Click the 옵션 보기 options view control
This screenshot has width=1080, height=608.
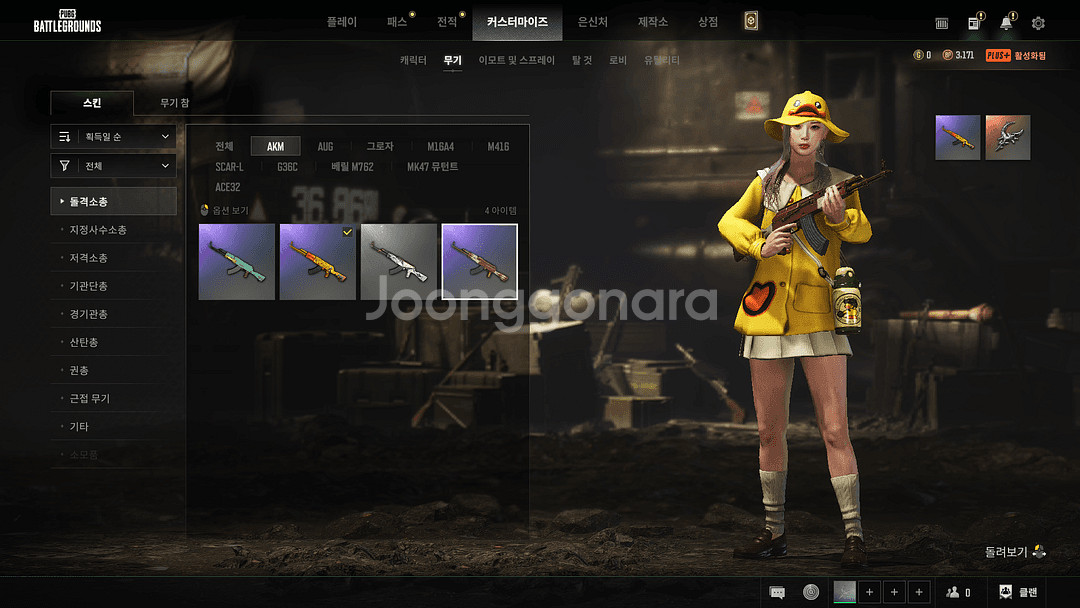[225, 210]
